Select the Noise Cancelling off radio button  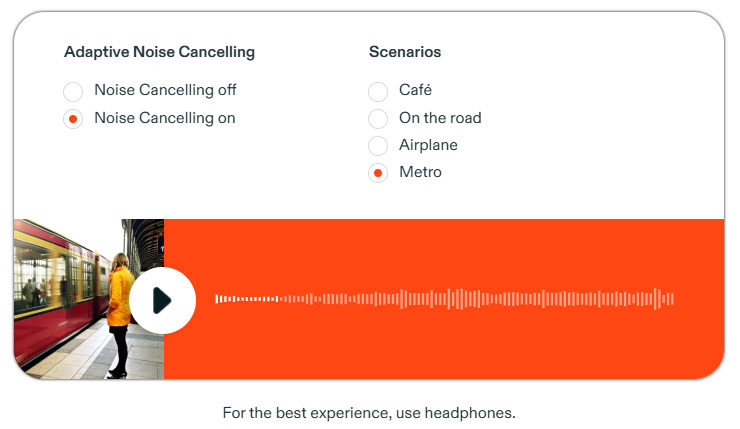73,92
